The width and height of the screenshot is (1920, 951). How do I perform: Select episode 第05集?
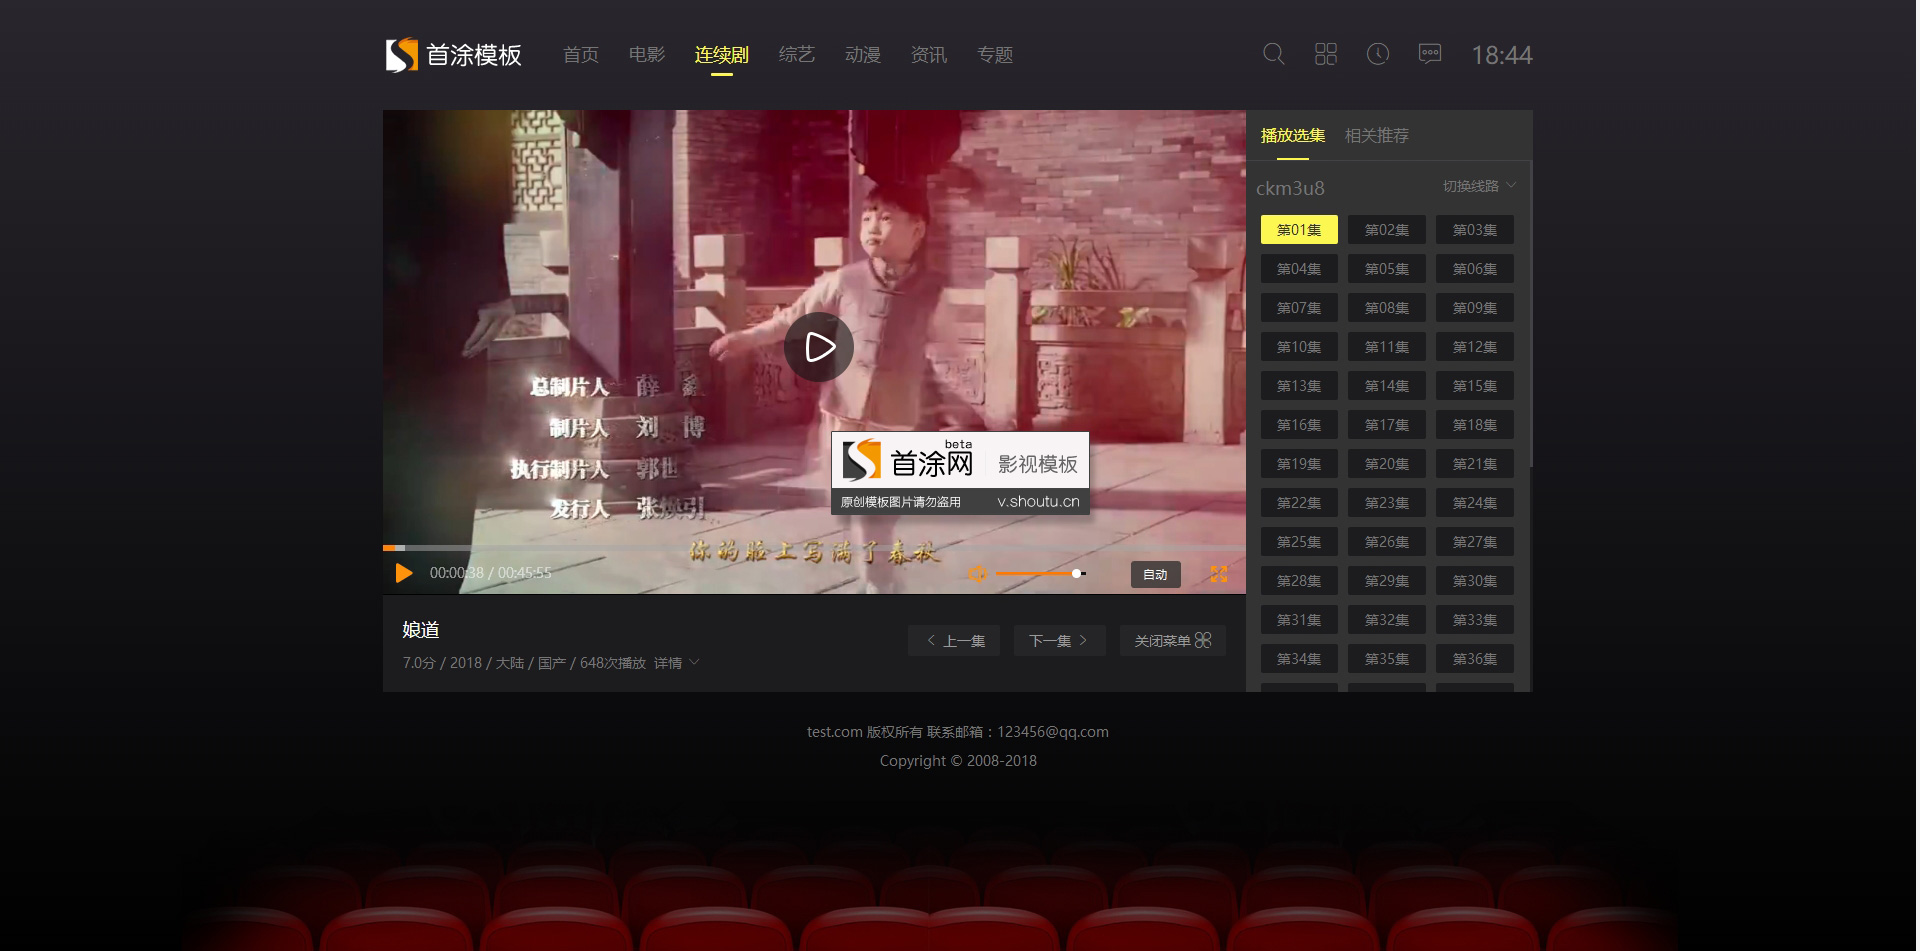(x=1387, y=269)
